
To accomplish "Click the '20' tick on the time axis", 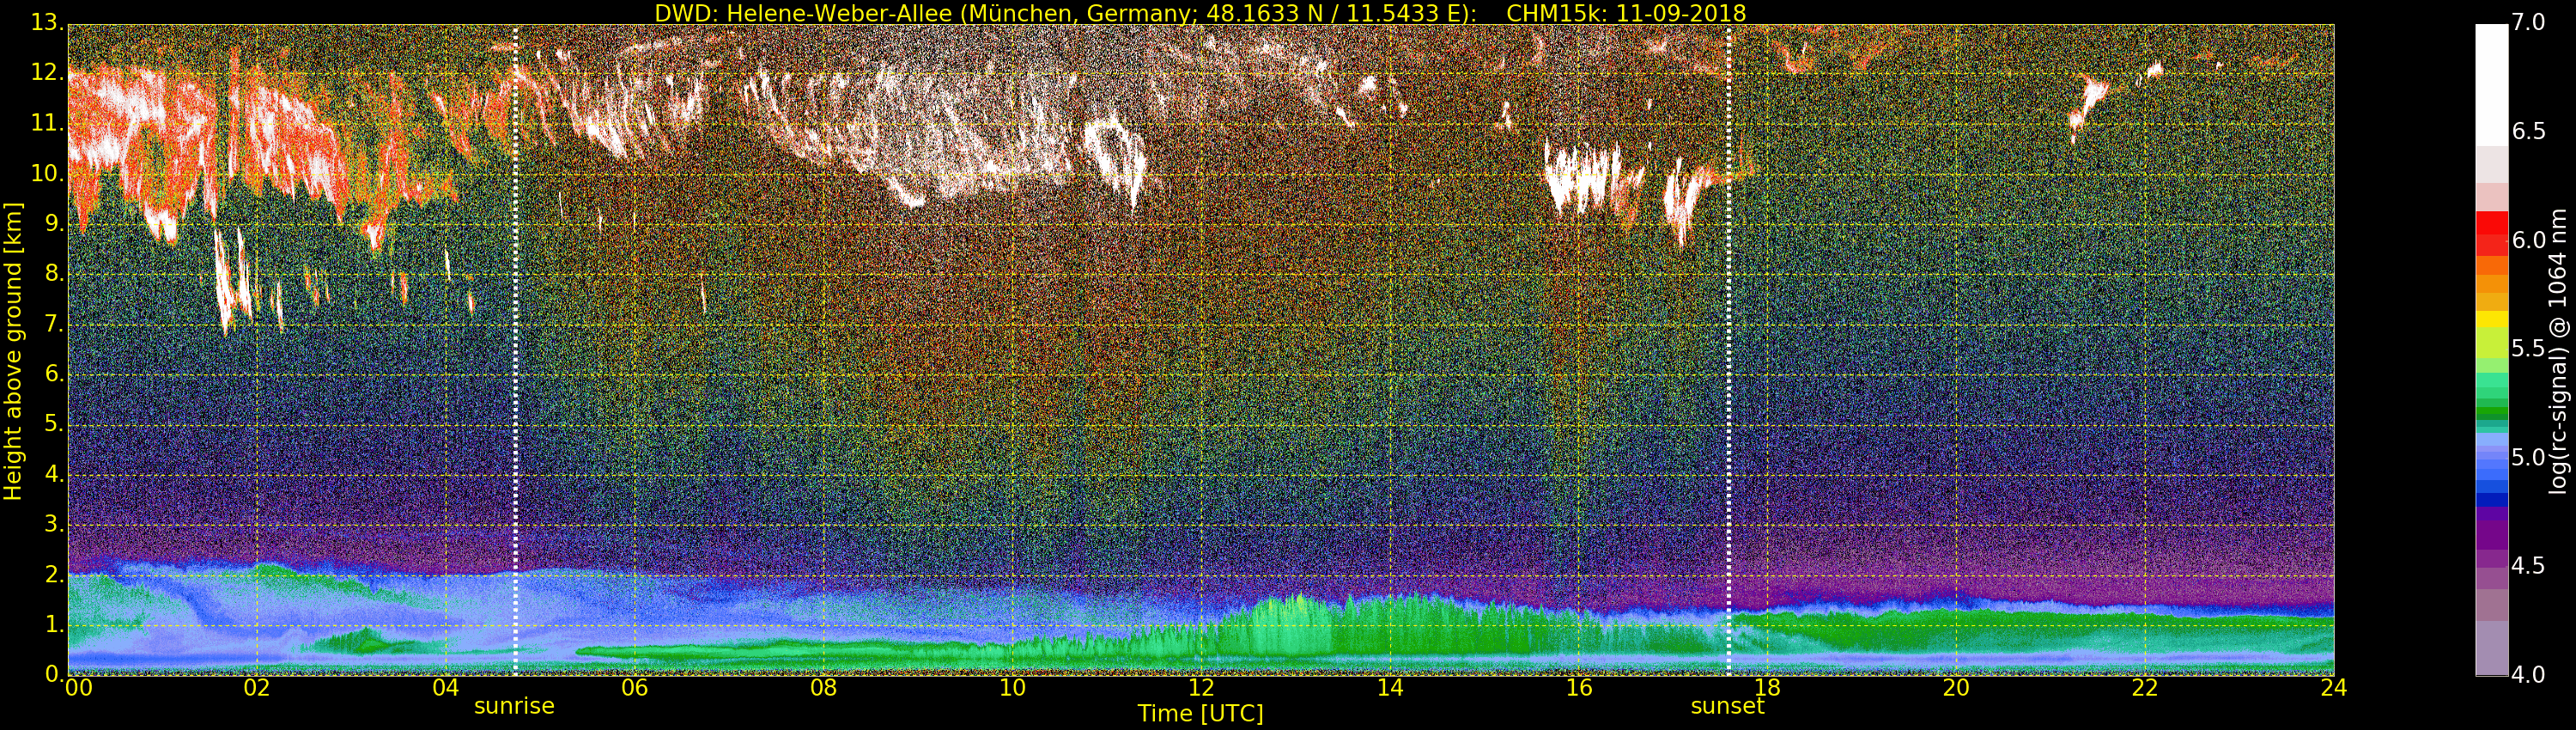I will tap(1956, 688).
